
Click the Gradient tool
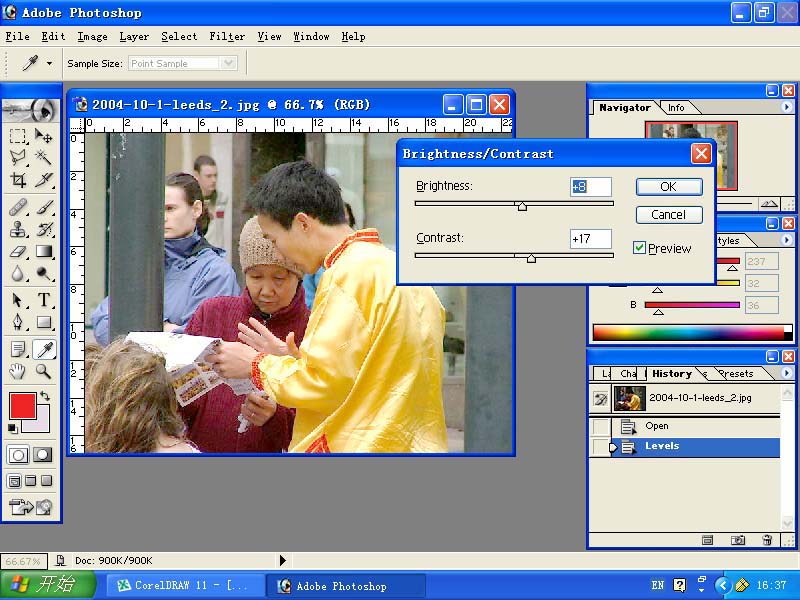click(x=44, y=252)
